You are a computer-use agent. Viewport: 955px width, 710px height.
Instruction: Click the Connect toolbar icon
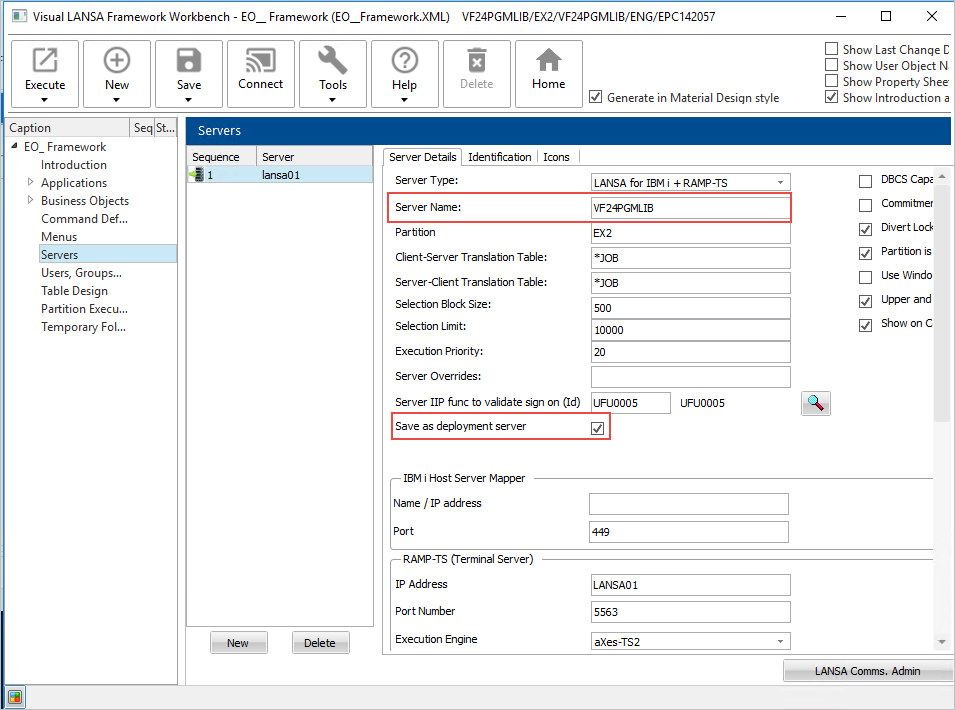coord(261,62)
